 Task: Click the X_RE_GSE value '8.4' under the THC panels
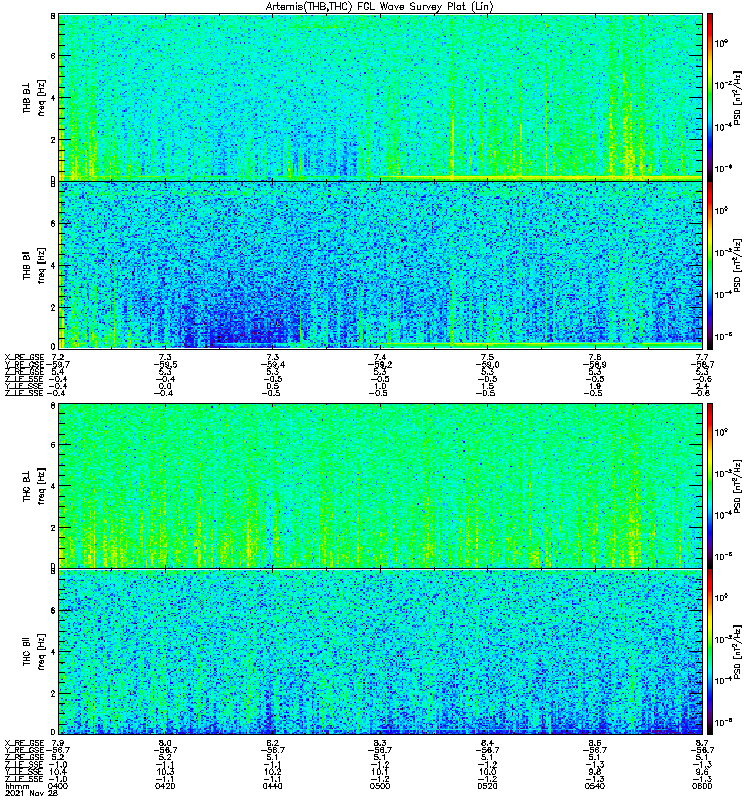487,743
